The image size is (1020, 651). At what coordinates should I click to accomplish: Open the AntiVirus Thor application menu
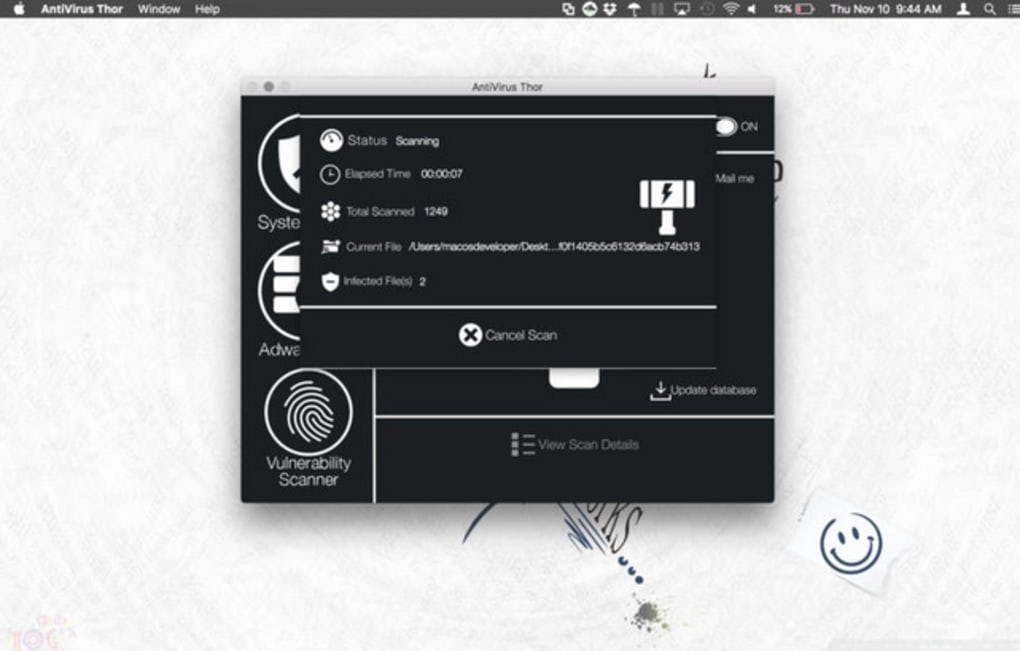click(82, 9)
